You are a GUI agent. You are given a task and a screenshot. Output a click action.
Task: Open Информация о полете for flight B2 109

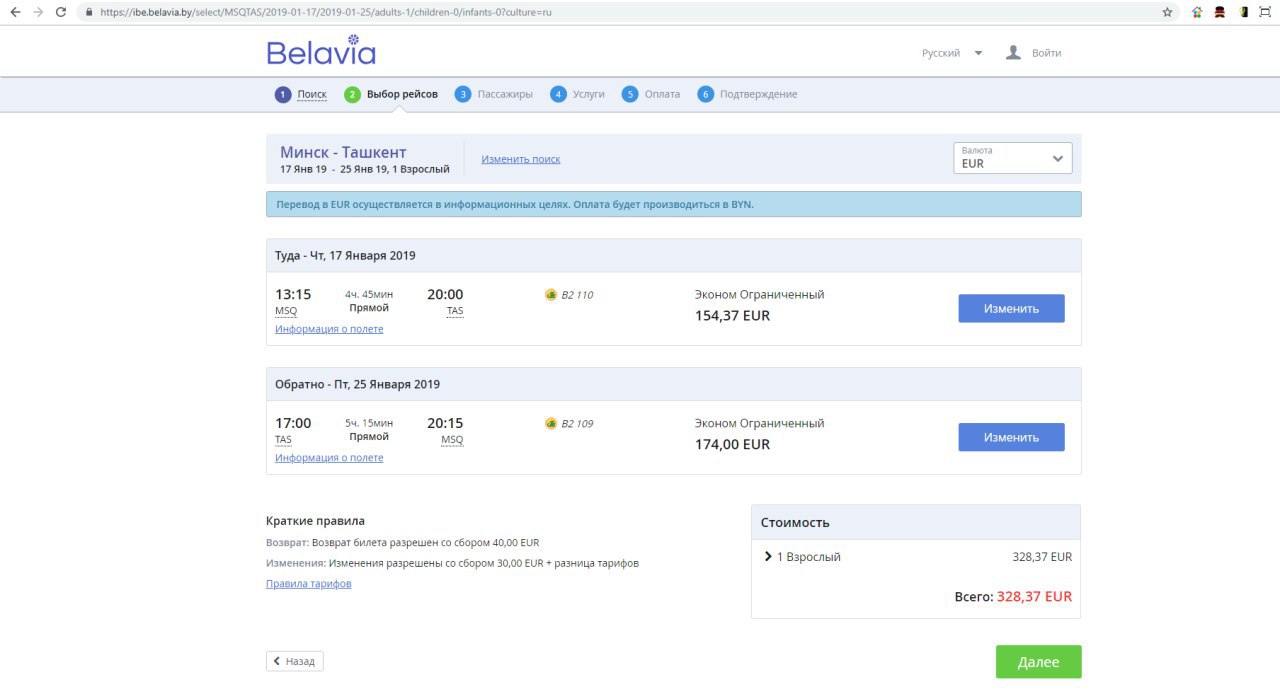(329, 458)
